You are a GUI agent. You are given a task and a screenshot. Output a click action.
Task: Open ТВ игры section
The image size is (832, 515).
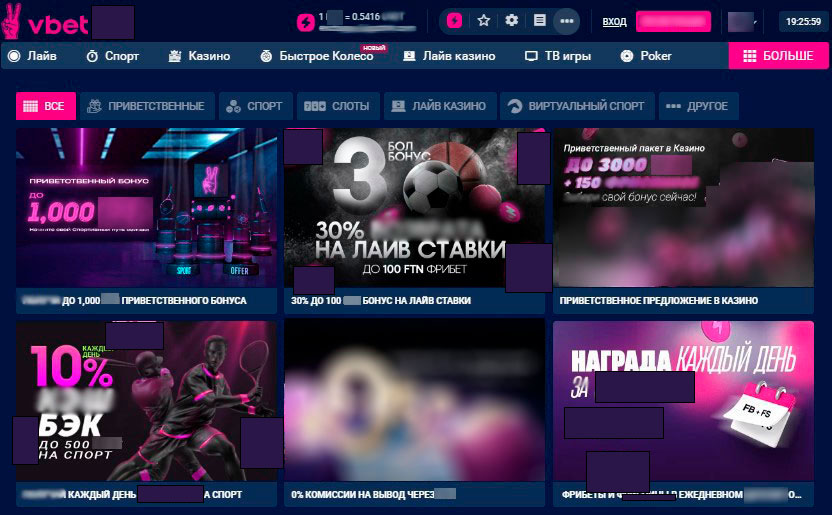pos(558,56)
